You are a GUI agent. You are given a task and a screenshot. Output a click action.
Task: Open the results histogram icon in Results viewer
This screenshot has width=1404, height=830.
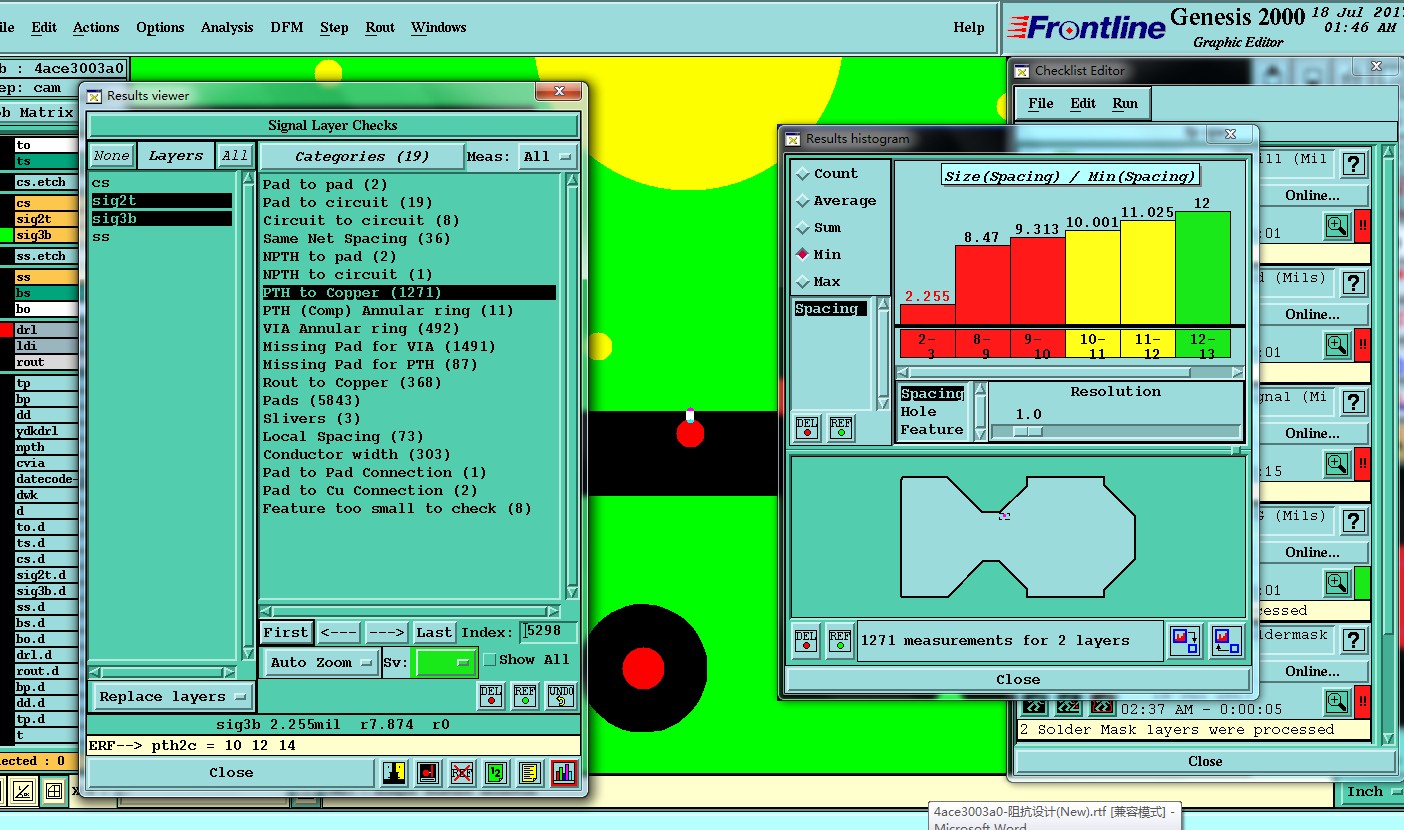[x=564, y=772]
